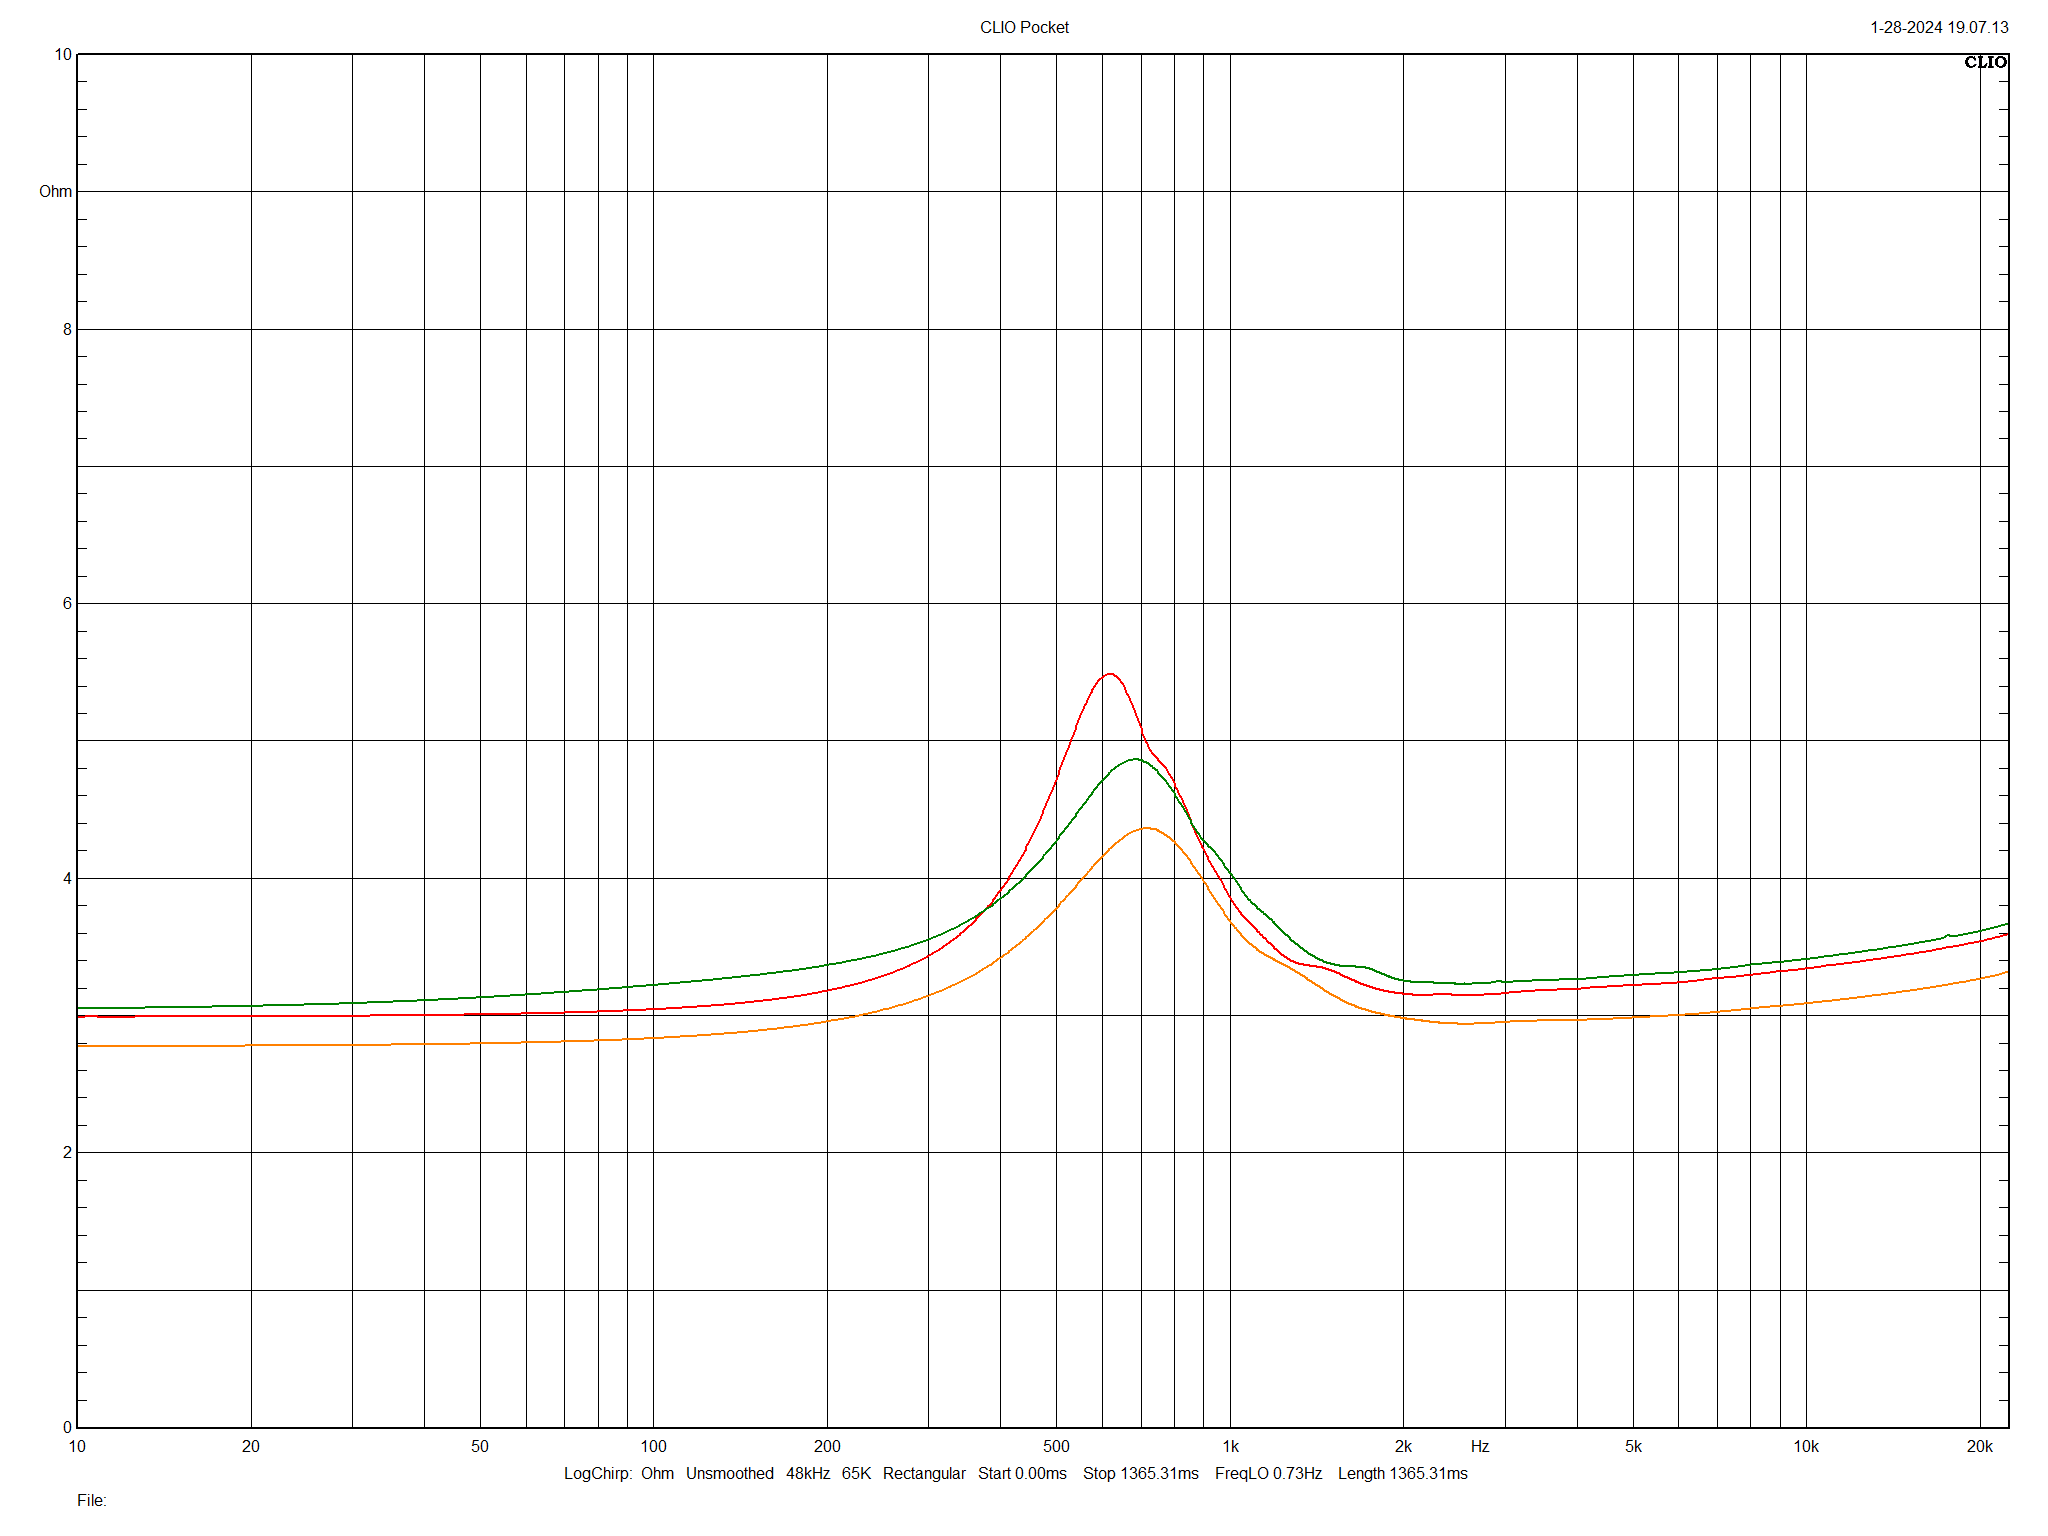
Task: Click the y-axis value 4
Action: click(68, 878)
